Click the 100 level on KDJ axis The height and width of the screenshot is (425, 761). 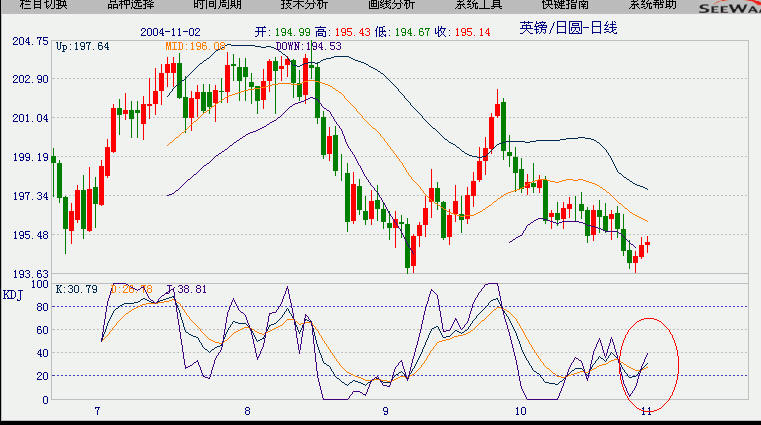40,284
